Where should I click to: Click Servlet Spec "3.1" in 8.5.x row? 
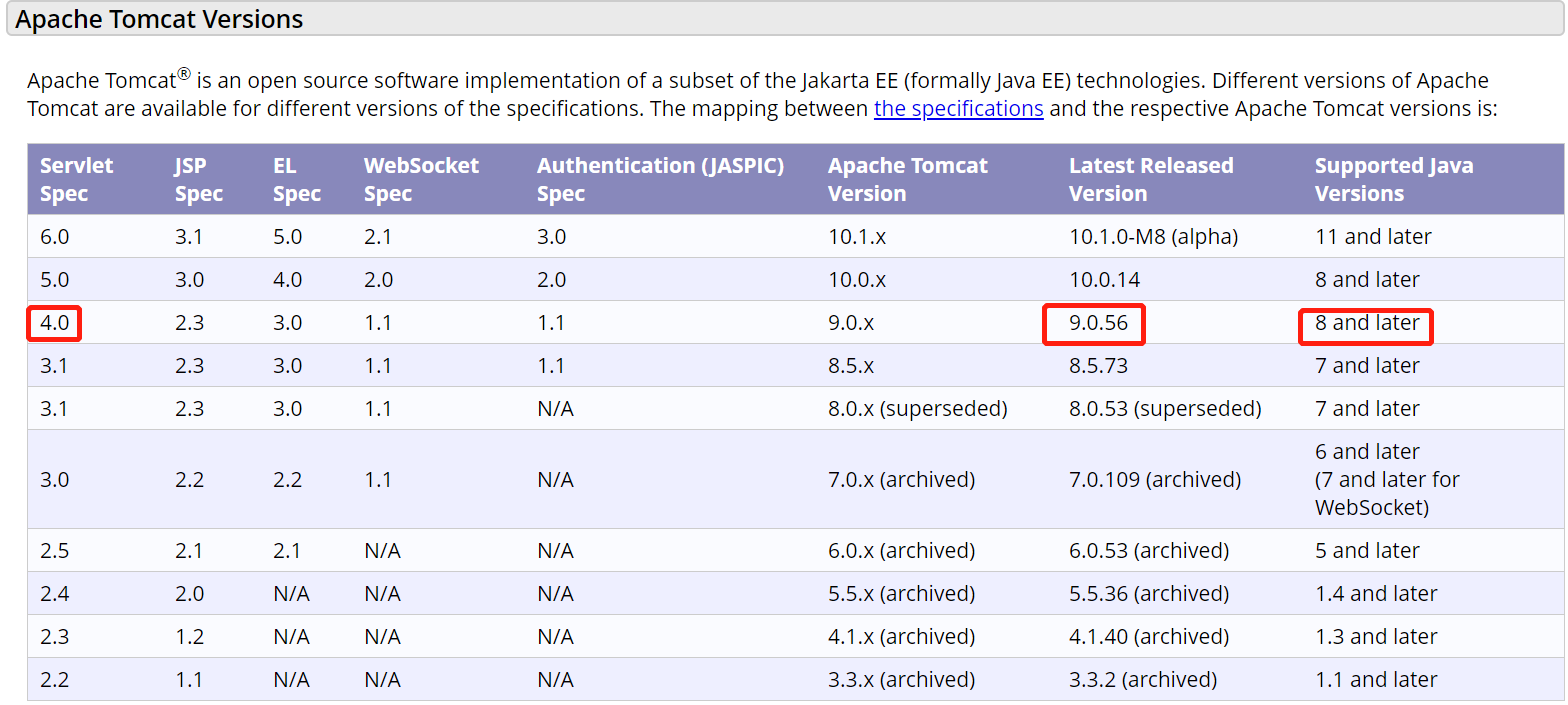click(x=54, y=366)
